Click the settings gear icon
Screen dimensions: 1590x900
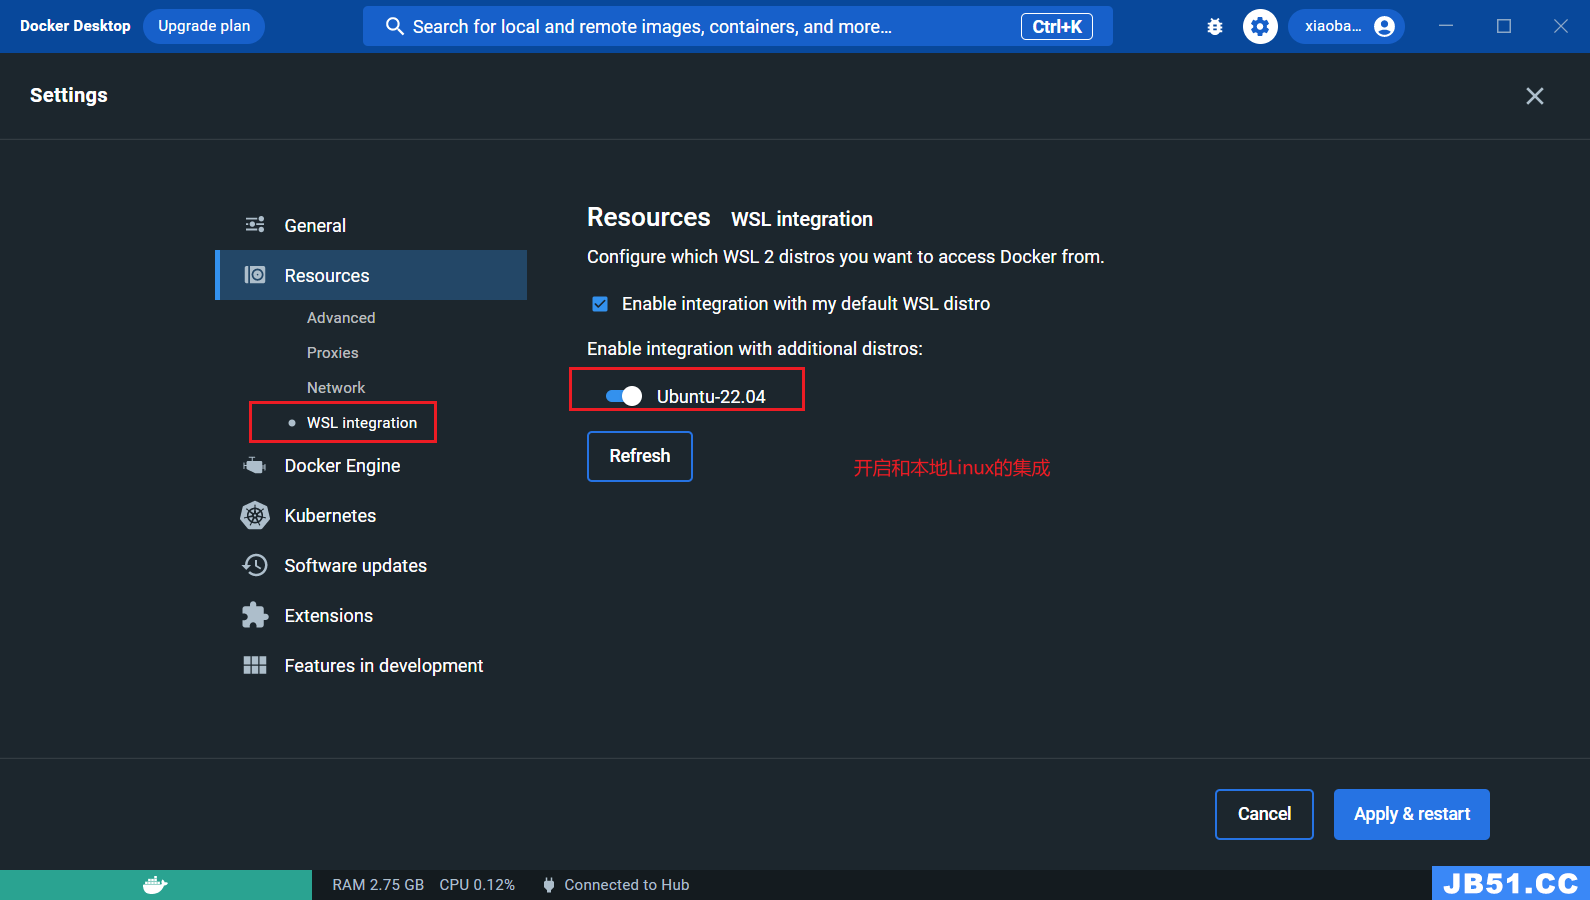[1260, 27]
